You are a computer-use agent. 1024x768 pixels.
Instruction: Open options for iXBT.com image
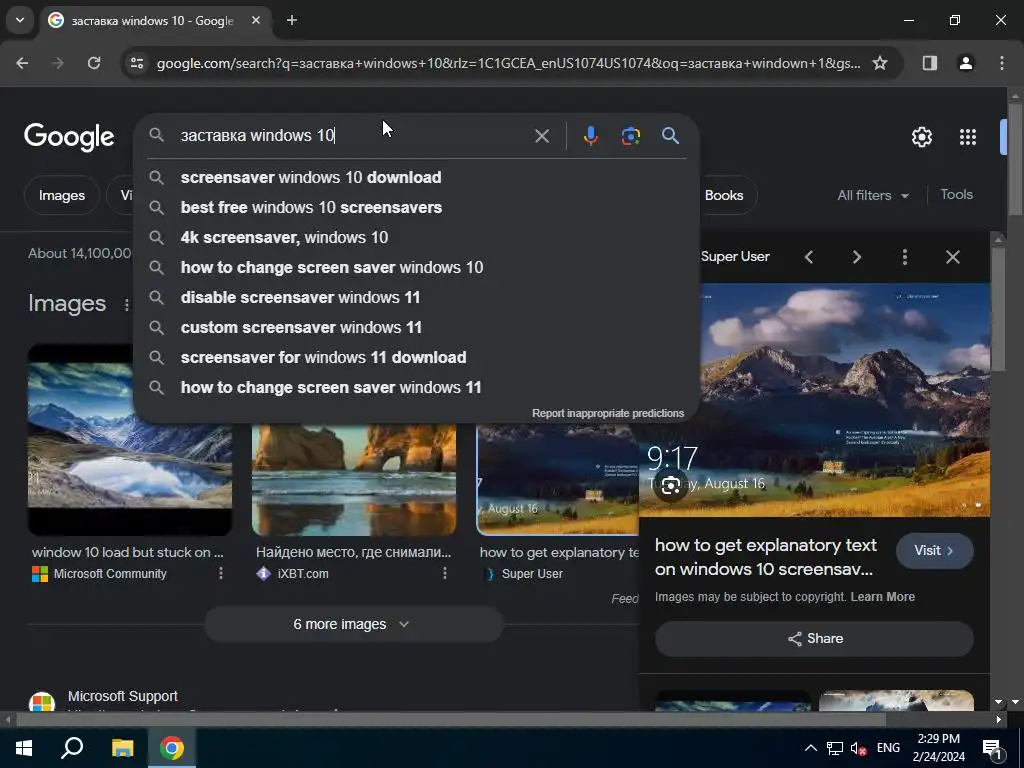pos(445,573)
